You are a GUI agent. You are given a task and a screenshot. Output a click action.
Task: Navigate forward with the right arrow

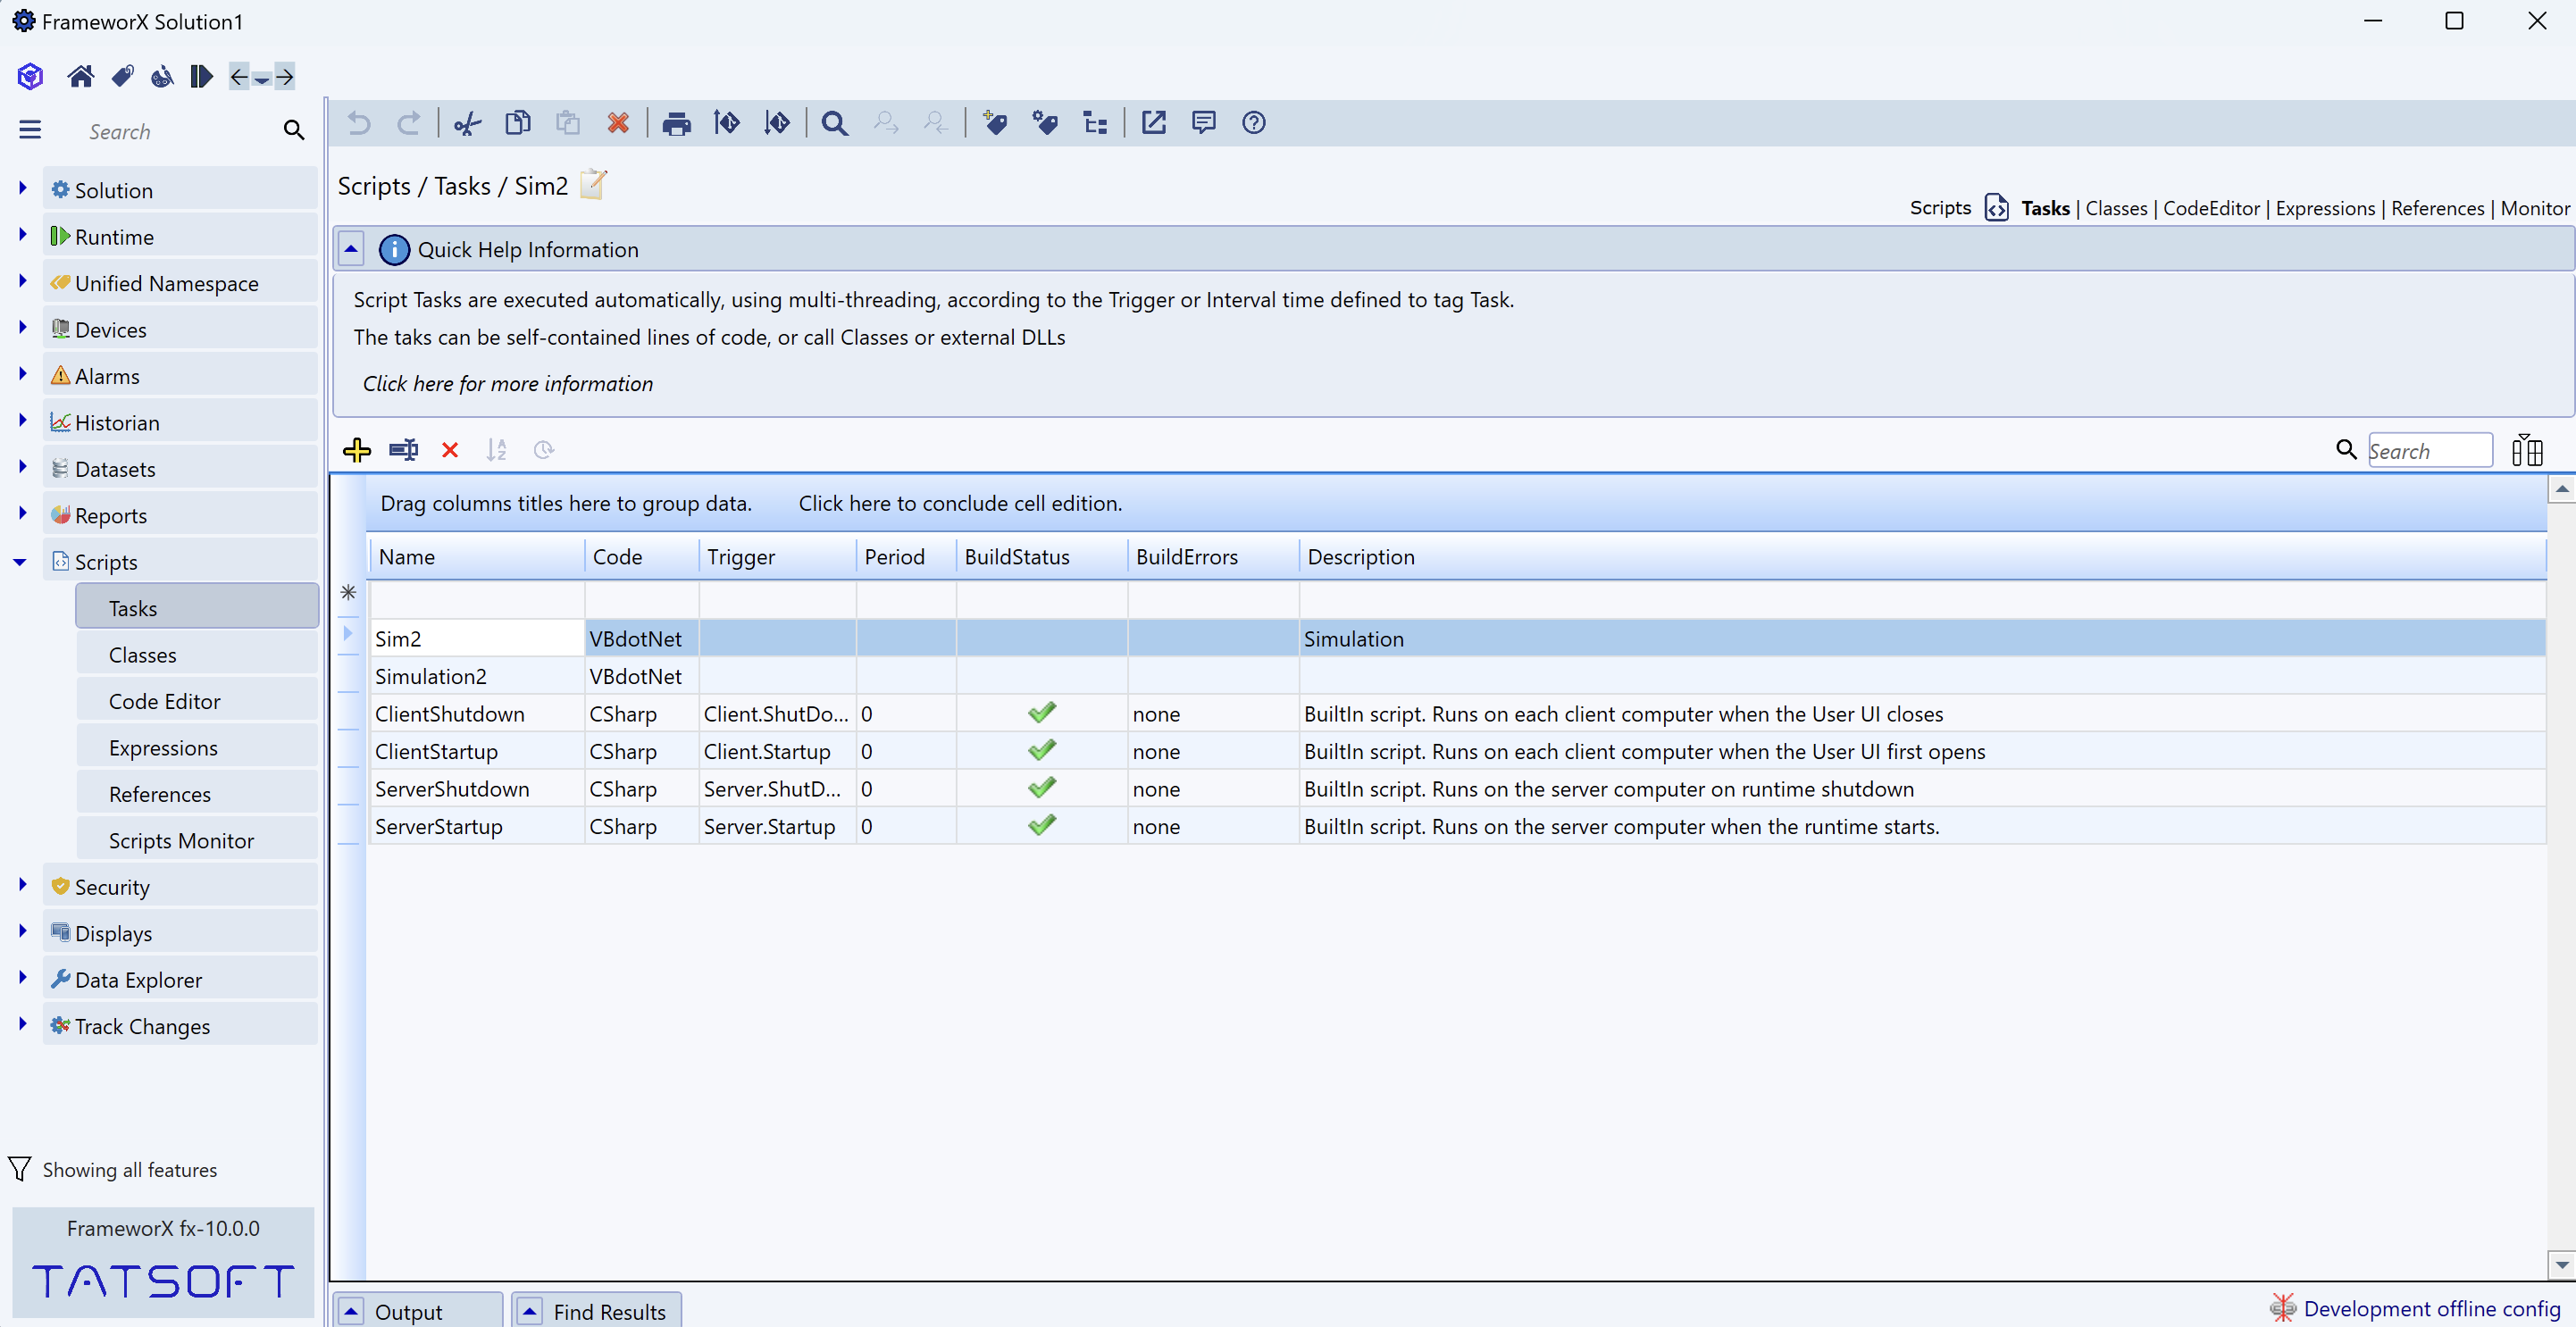point(285,76)
